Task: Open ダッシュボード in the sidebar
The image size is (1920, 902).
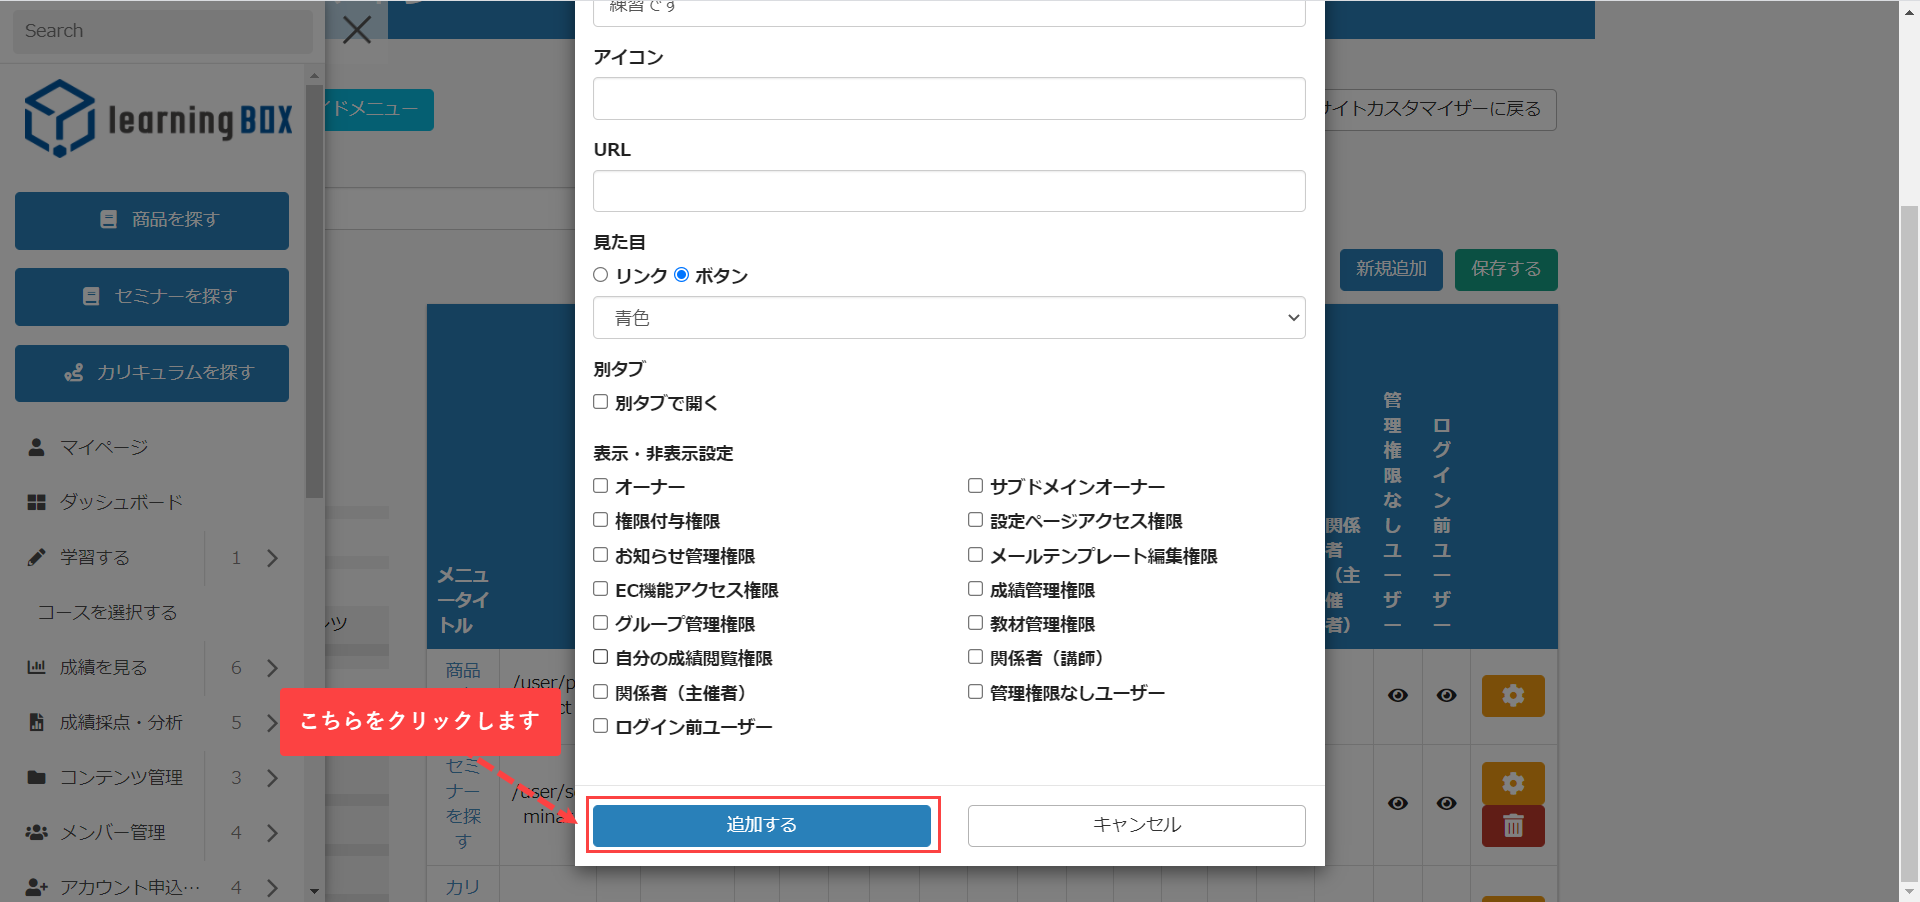Action: point(120,502)
